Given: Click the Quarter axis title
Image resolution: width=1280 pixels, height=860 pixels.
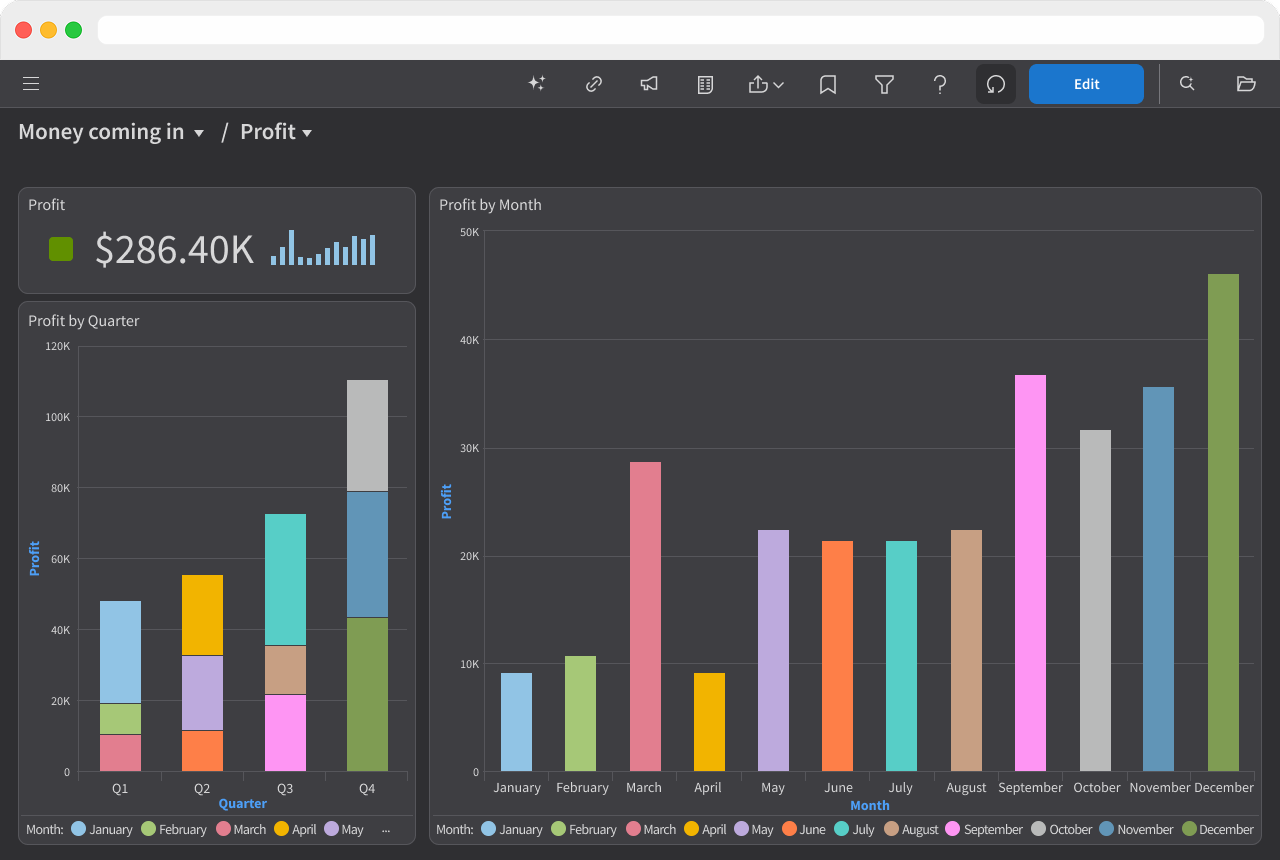Looking at the screenshot, I should pos(243,804).
